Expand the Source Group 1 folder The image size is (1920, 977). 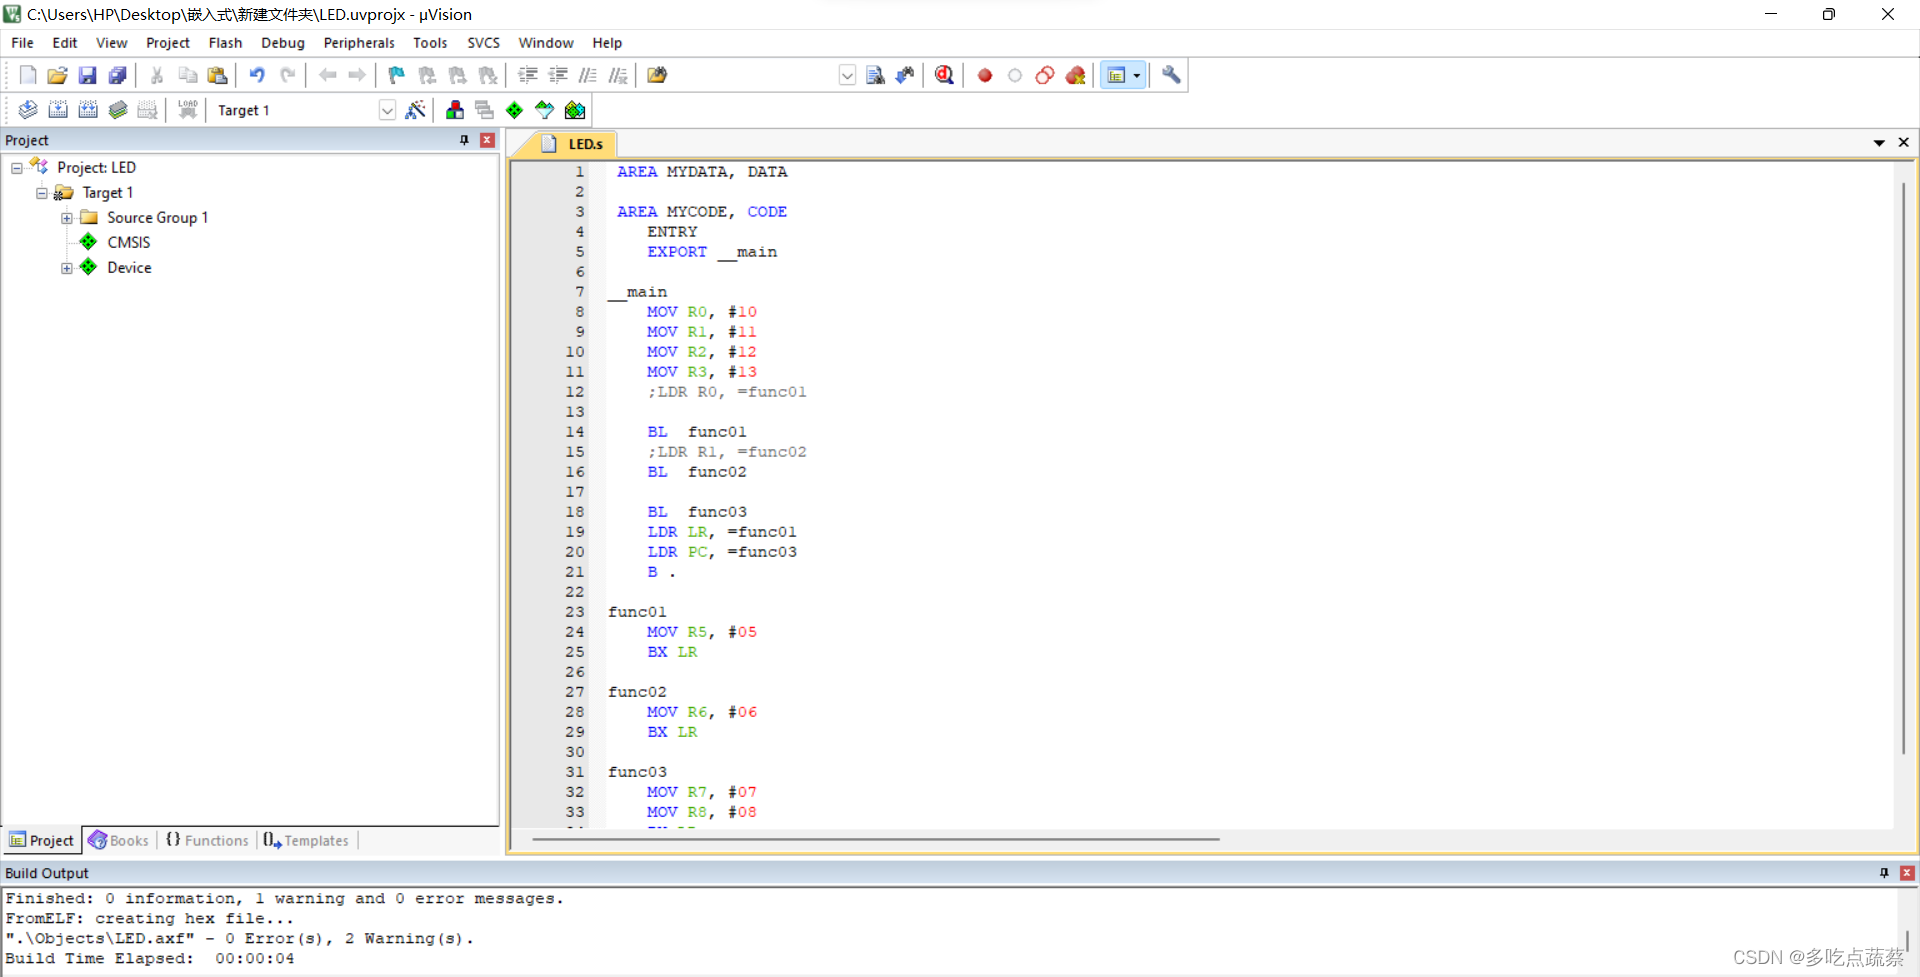[67, 218]
